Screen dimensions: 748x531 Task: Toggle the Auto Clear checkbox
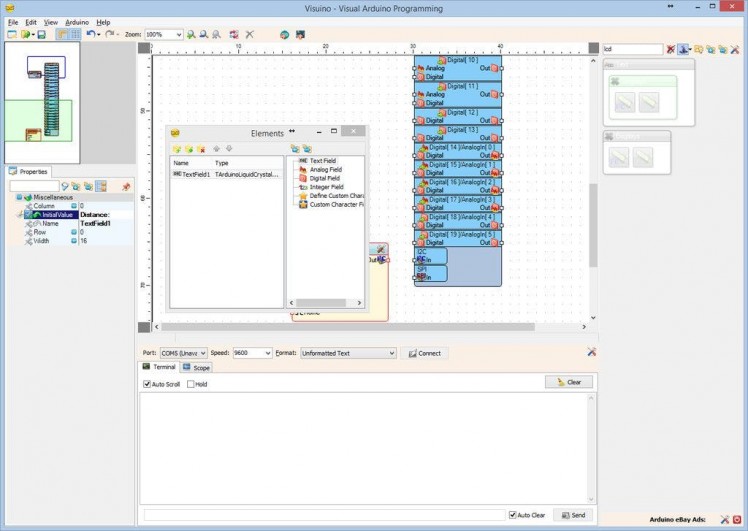[x=513, y=515]
